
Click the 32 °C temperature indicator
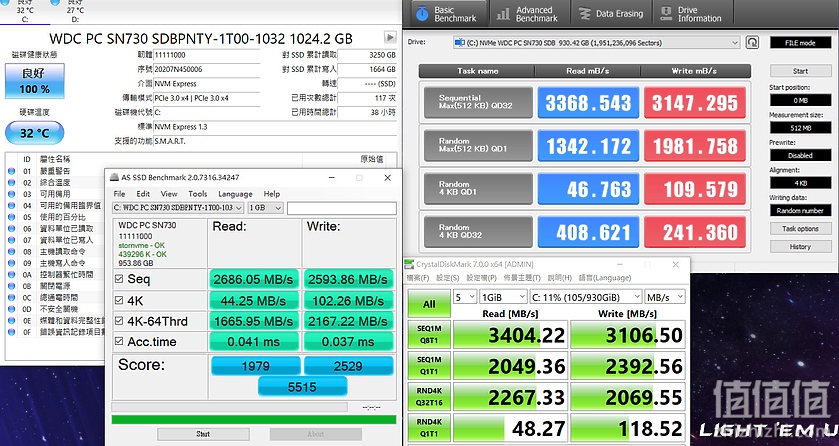[x=35, y=133]
